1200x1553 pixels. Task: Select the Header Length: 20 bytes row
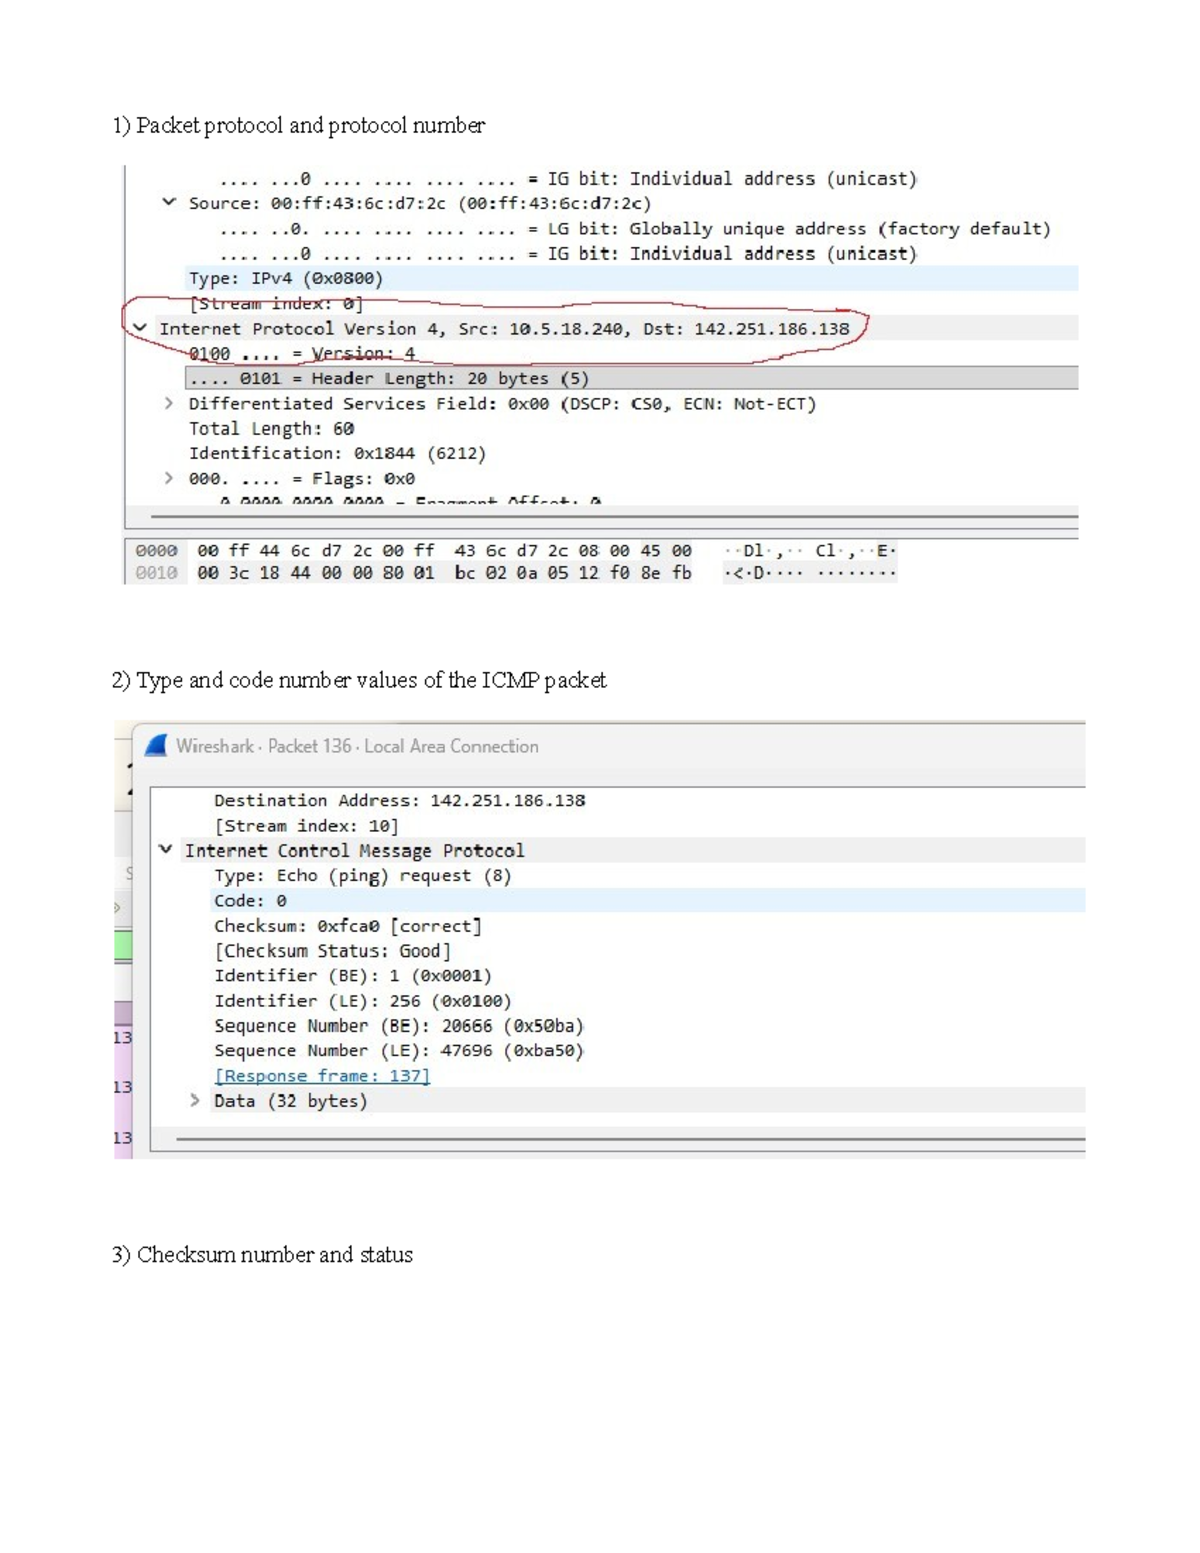(632, 378)
